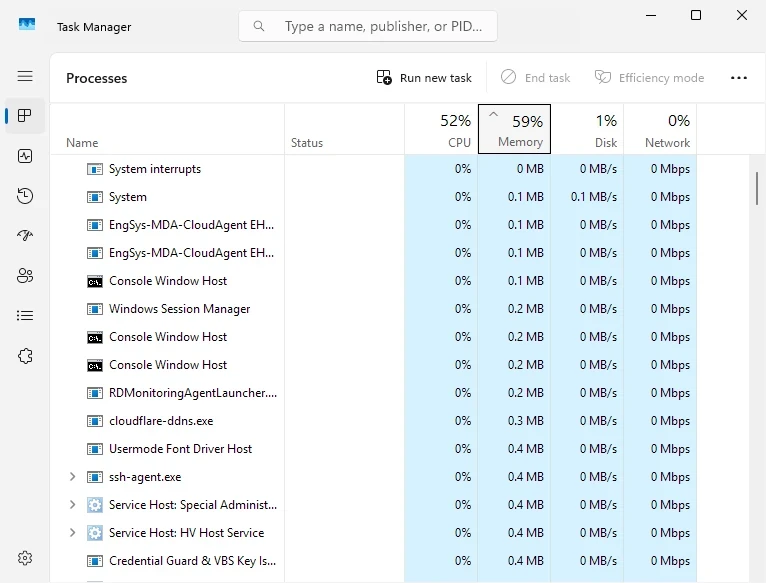Click the Credential Guard & VBS Key icon
The image size is (766, 583).
[x=95, y=561]
